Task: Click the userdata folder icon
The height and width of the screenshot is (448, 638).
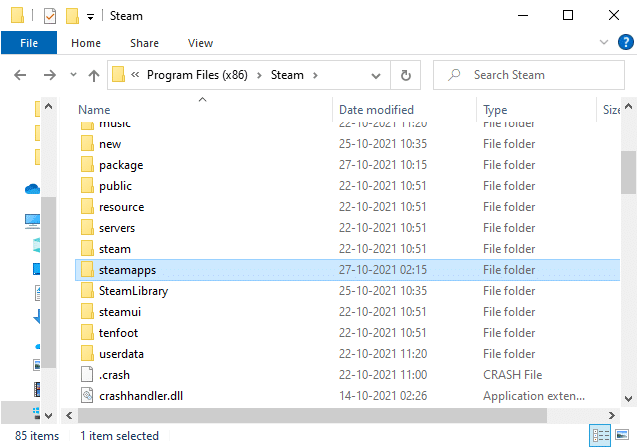Action: [87, 354]
